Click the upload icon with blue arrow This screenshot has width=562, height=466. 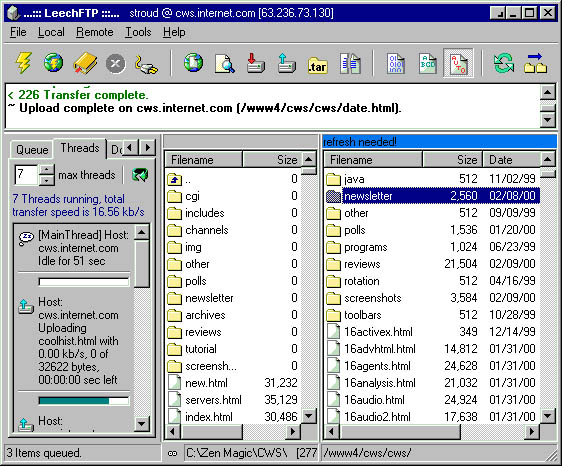(x=286, y=63)
